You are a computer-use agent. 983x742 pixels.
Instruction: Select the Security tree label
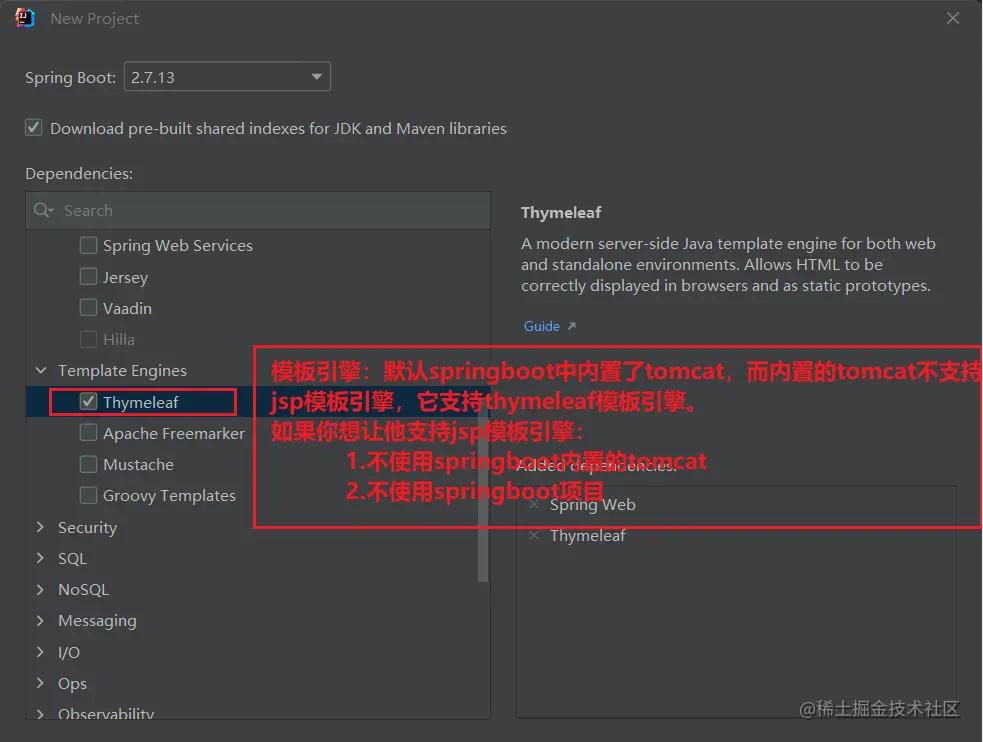[87, 528]
